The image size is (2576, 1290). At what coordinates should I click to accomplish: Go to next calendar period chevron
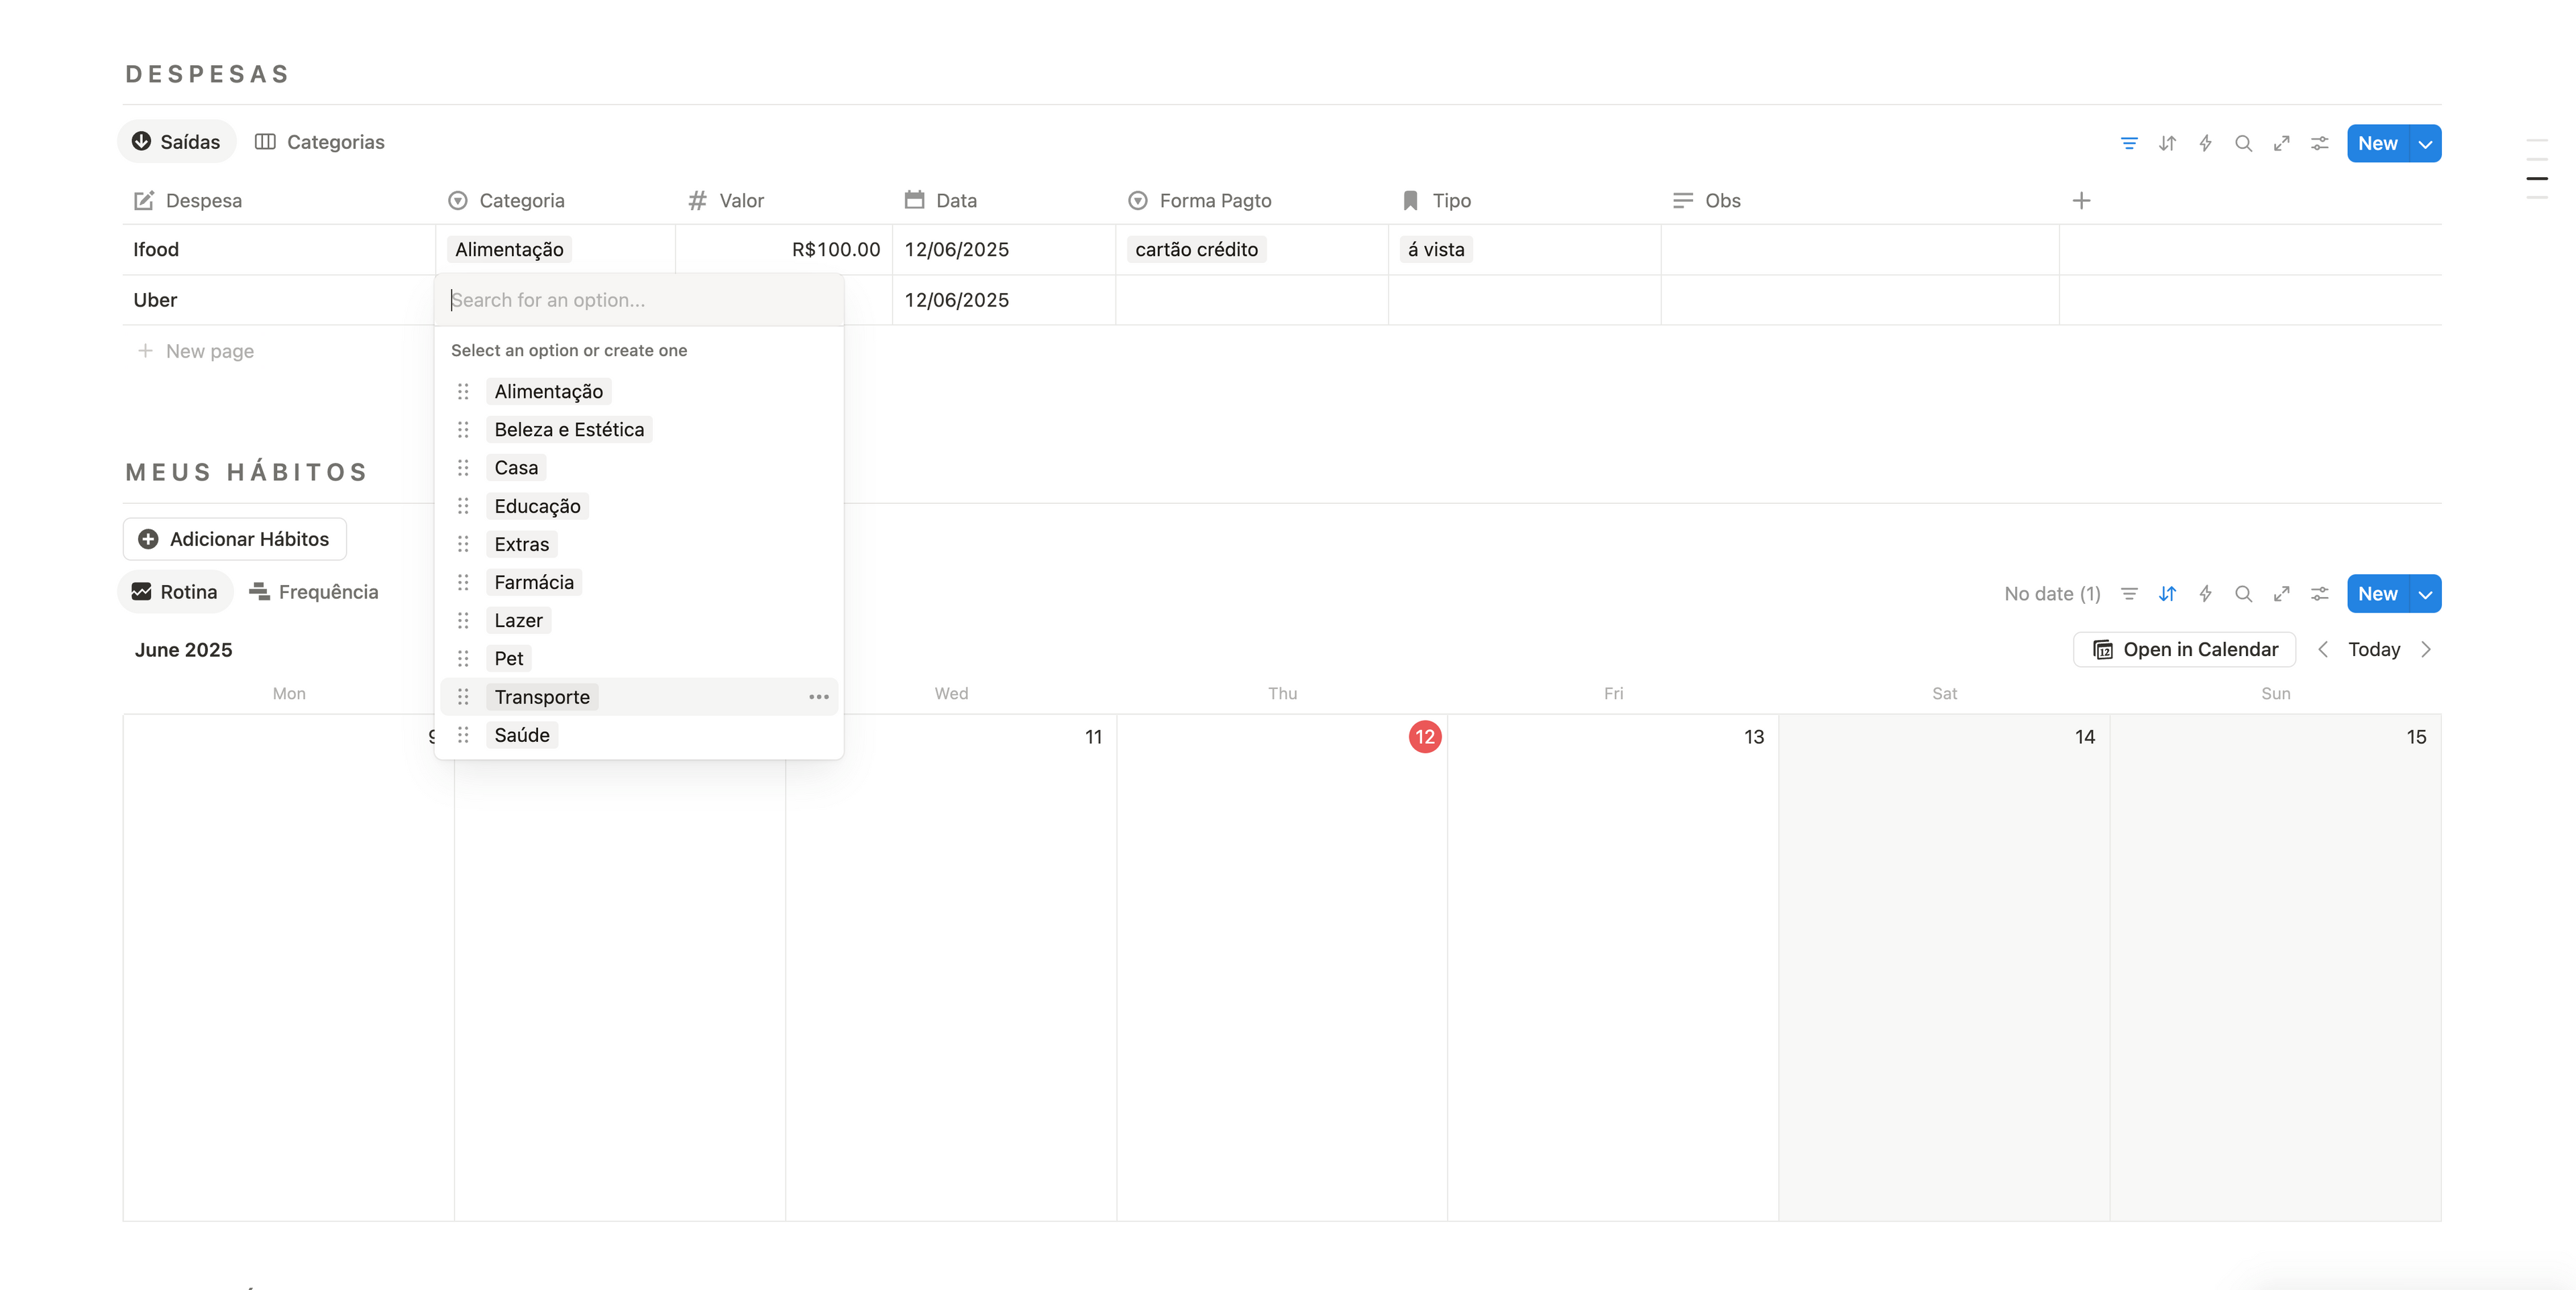(x=2425, y=650)
